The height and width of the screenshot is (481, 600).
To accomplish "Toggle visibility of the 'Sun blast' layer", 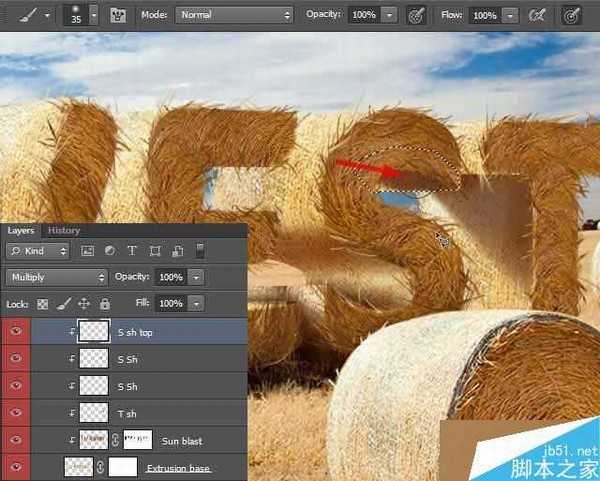I will pos(15,439).
